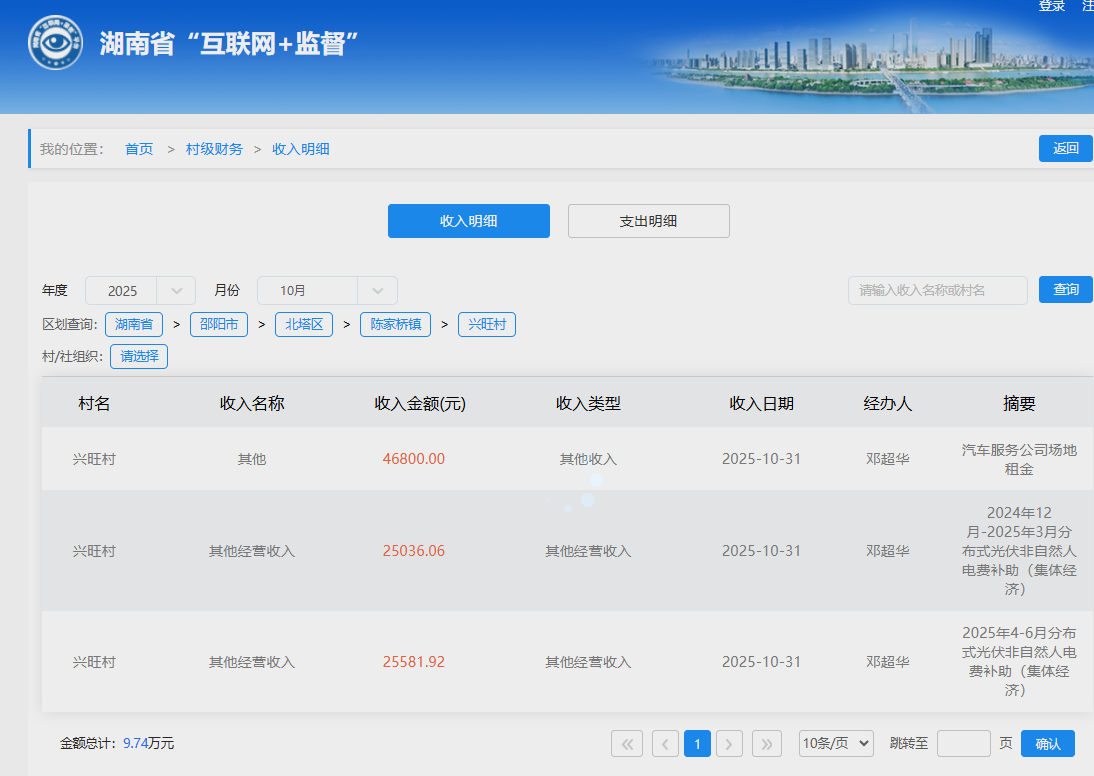Click the eye logo of the supervision site

coord(55,43)
